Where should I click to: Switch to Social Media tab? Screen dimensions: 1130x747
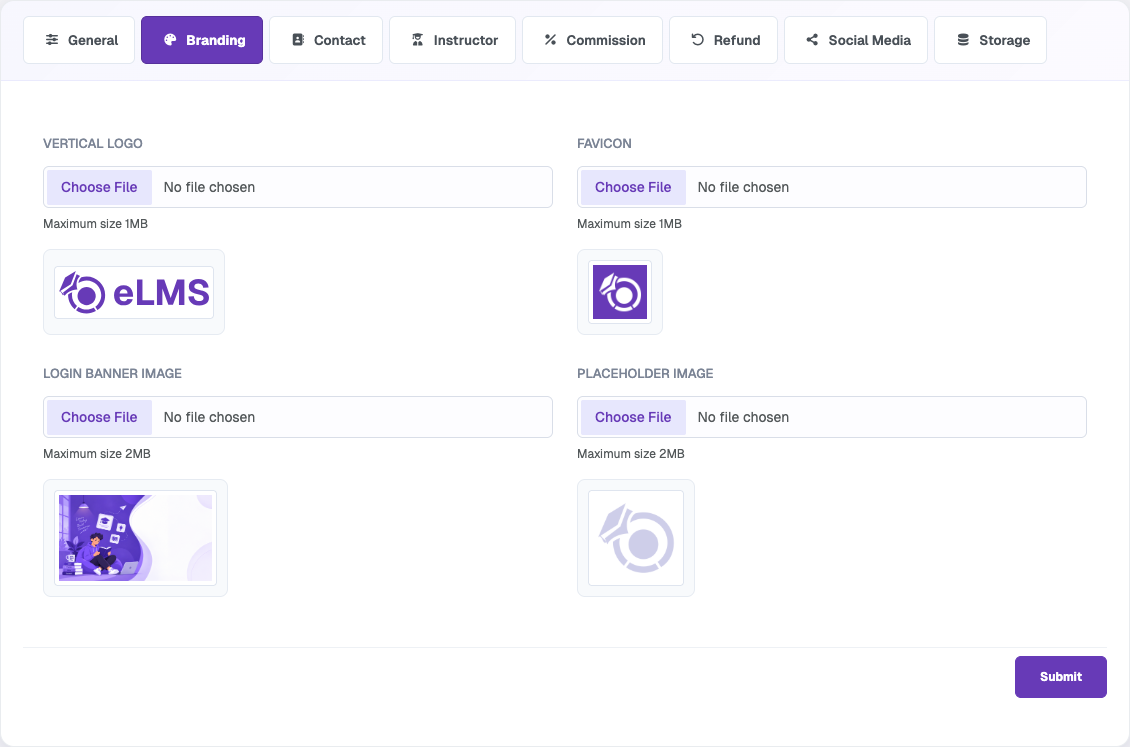point(856,40)
